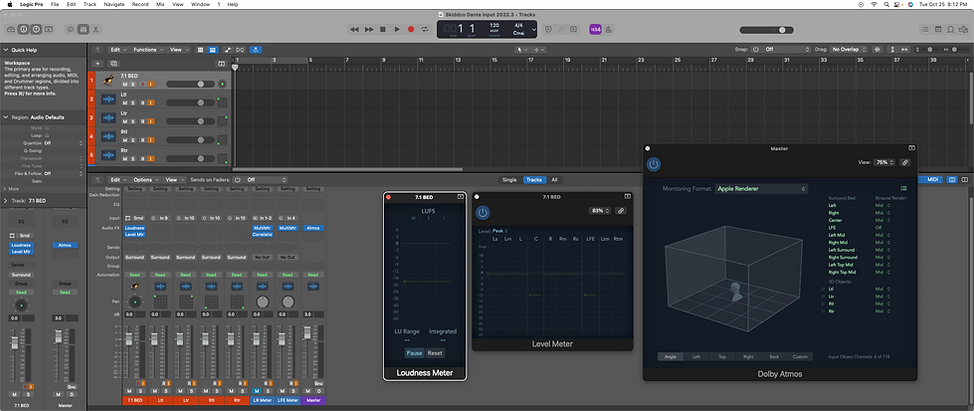
Task: Start recording with the red Record button
Action: pos(411,29)
